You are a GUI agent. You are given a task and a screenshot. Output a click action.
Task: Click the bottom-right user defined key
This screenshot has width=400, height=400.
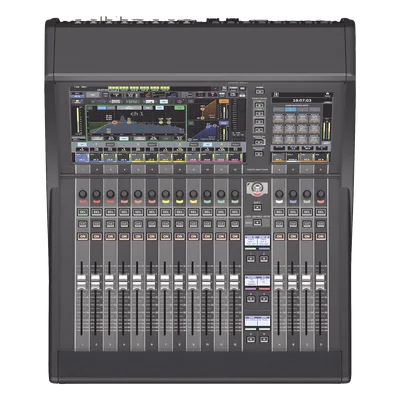point(264,339)
